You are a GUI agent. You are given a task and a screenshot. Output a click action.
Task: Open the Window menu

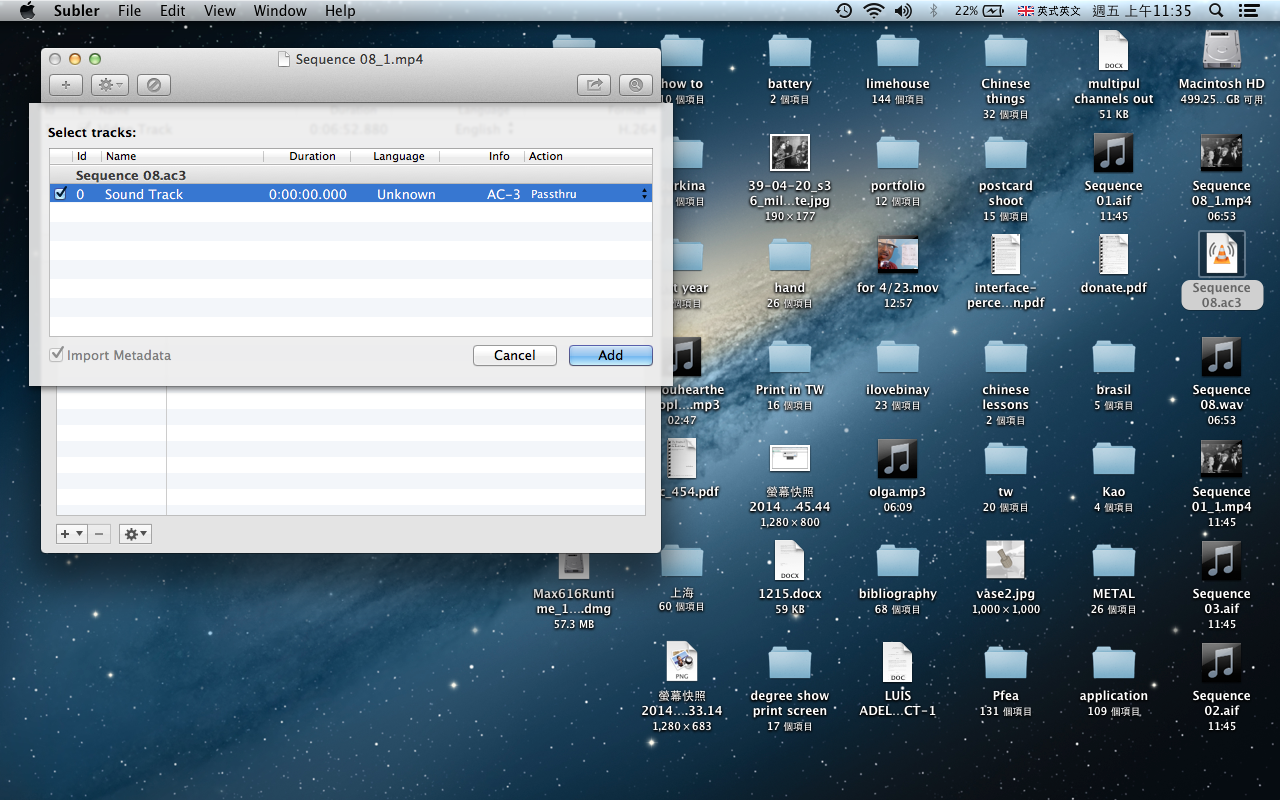click(x=280, y=11)
